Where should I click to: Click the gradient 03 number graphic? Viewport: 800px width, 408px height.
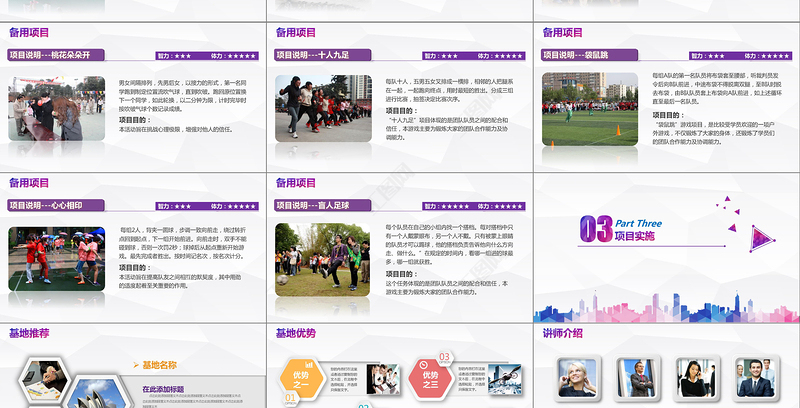point(595,231)
